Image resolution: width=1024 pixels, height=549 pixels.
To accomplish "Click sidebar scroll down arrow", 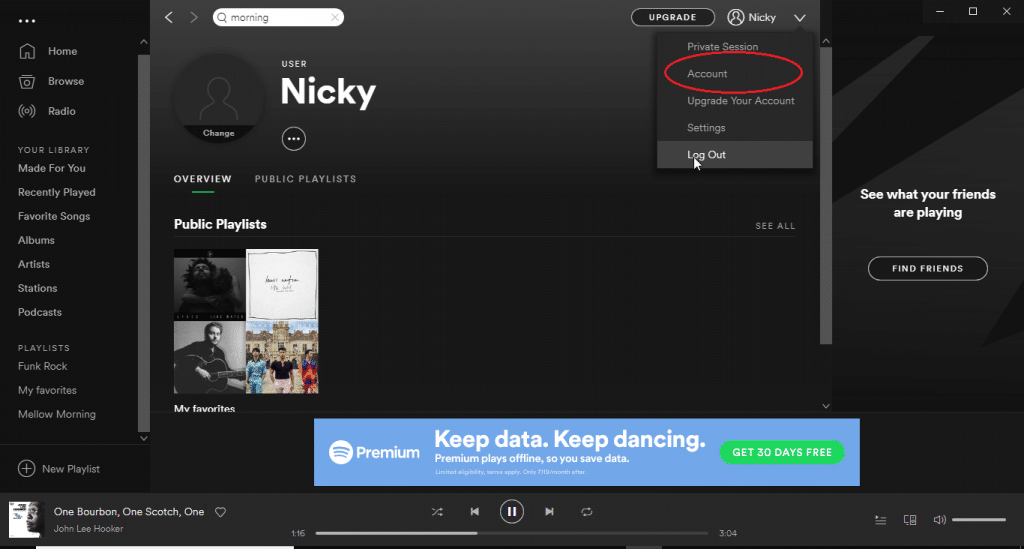I will click(x=144, y=438).
